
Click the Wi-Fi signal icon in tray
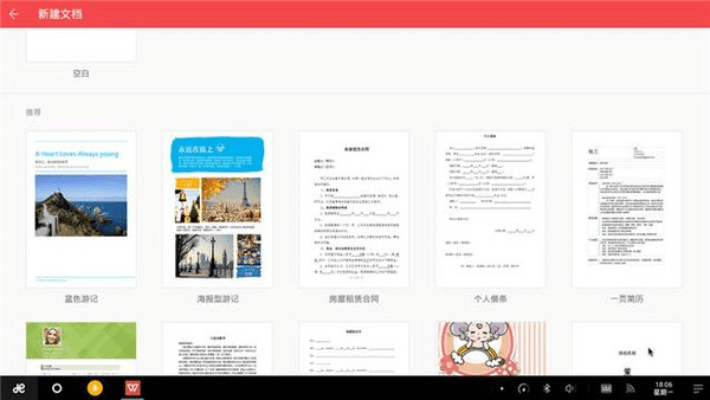click(x=631, y=387)
